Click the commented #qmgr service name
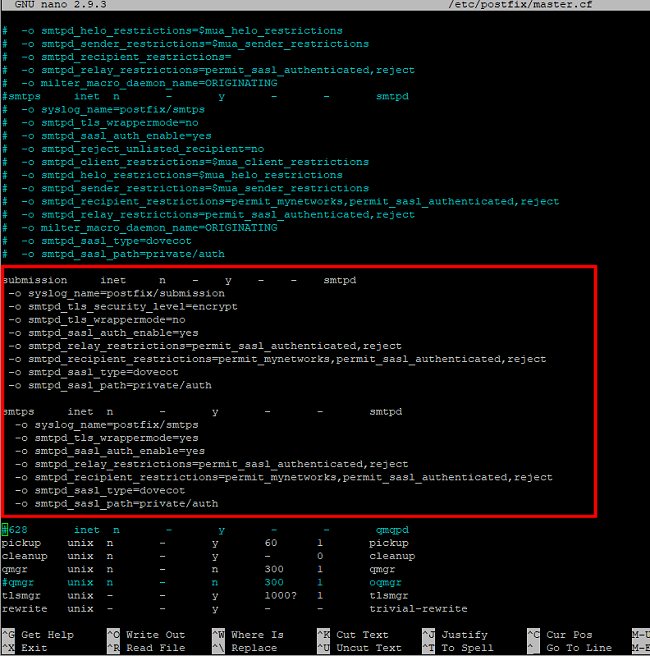650x656 pixels. (x=18, y=583)
